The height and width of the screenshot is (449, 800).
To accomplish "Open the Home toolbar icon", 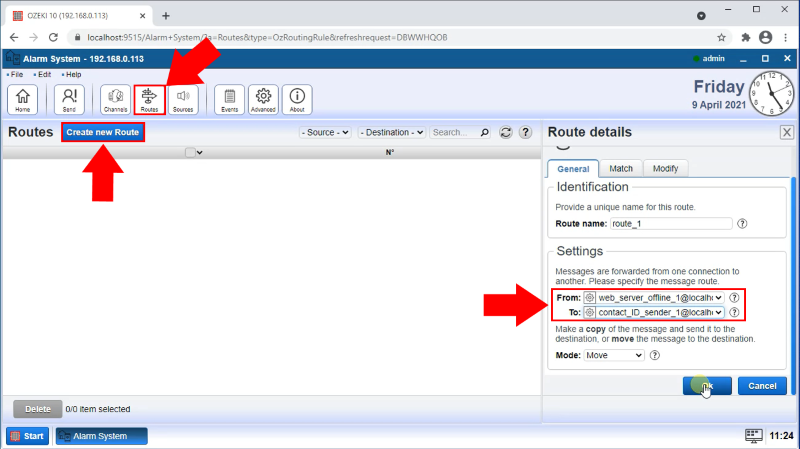I will (x=22, y=99).
